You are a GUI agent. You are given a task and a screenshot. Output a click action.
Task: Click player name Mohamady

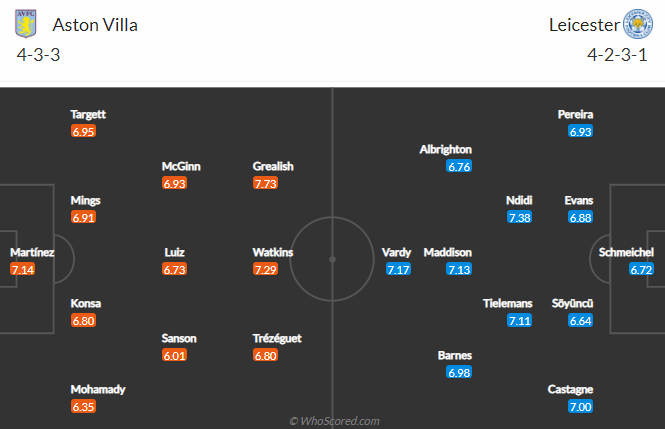[98, 389]
